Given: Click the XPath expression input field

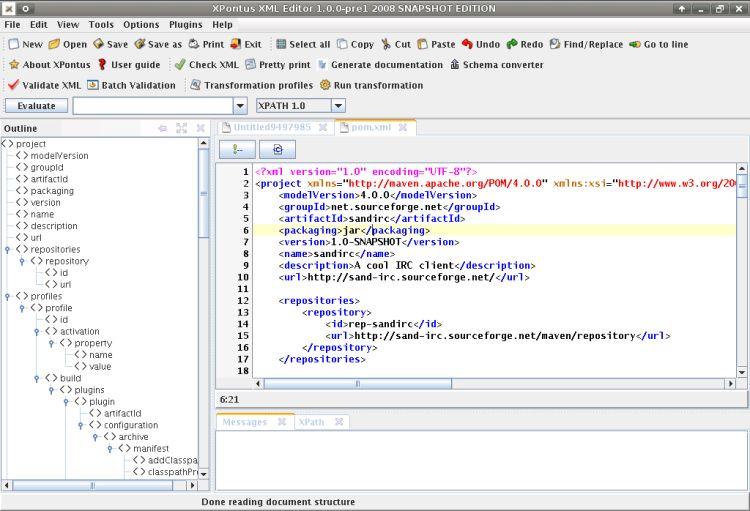Looking at the screenshot, I should point(153,106).
